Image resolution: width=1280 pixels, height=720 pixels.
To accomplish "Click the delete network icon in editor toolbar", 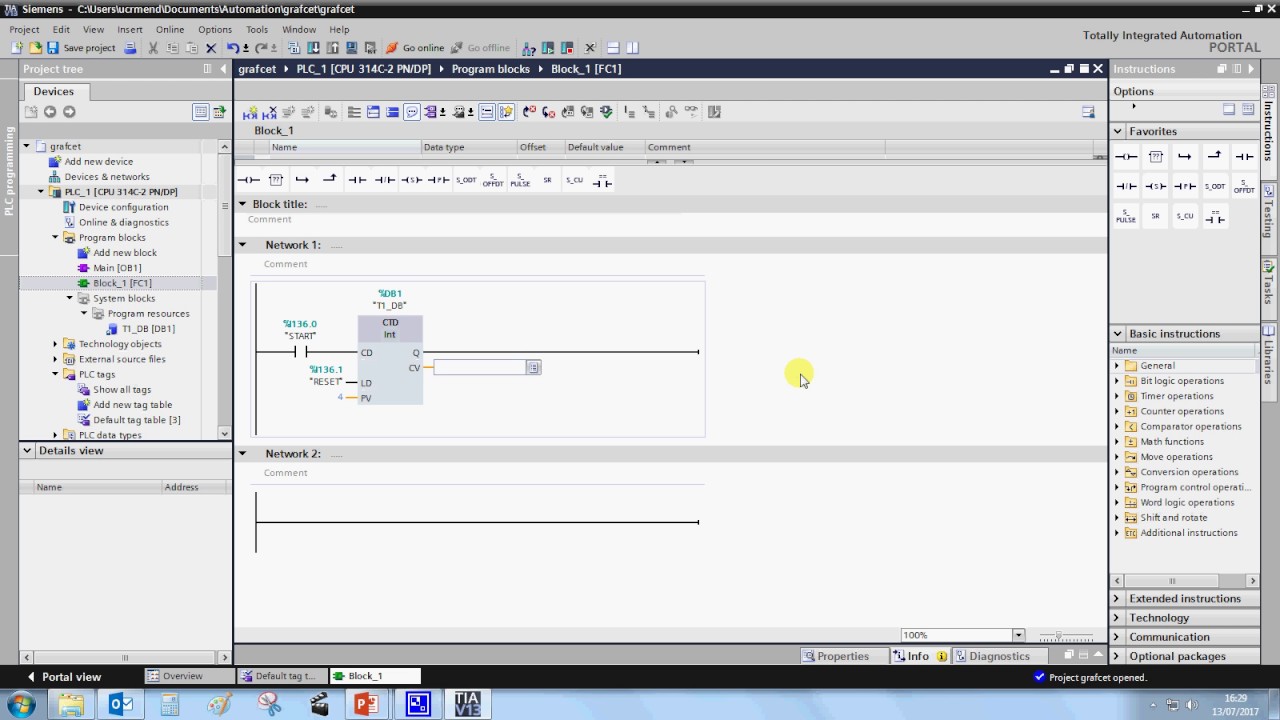I will (270, 112).
